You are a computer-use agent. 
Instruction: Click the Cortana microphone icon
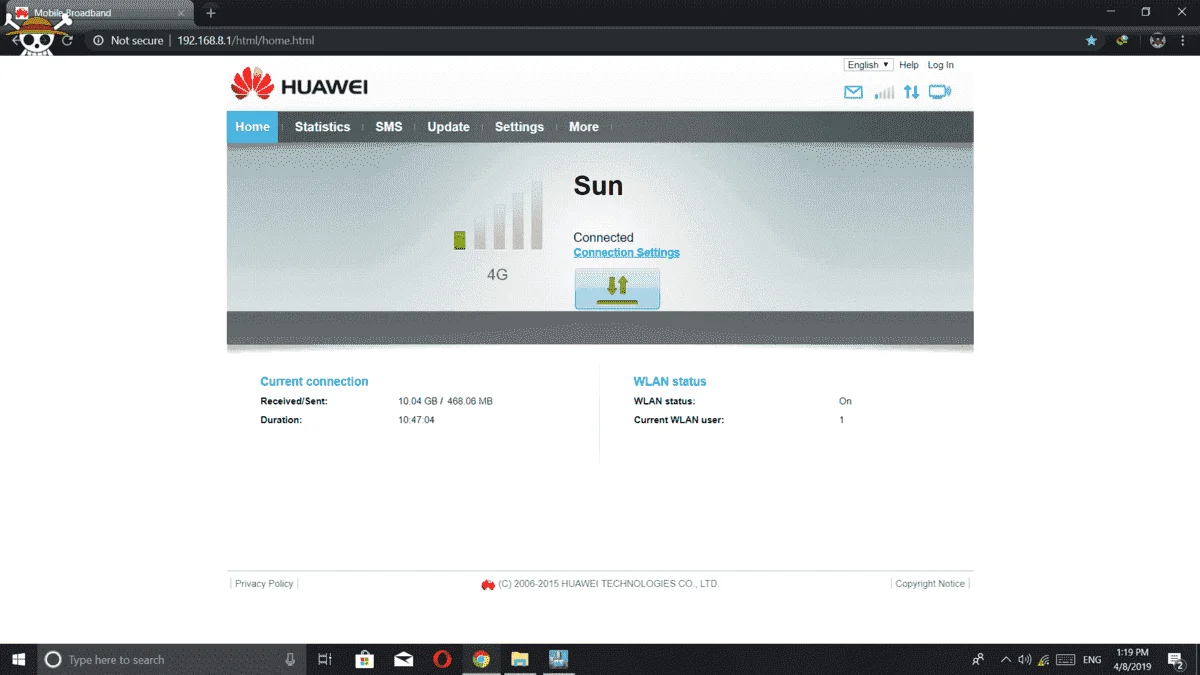290,659
